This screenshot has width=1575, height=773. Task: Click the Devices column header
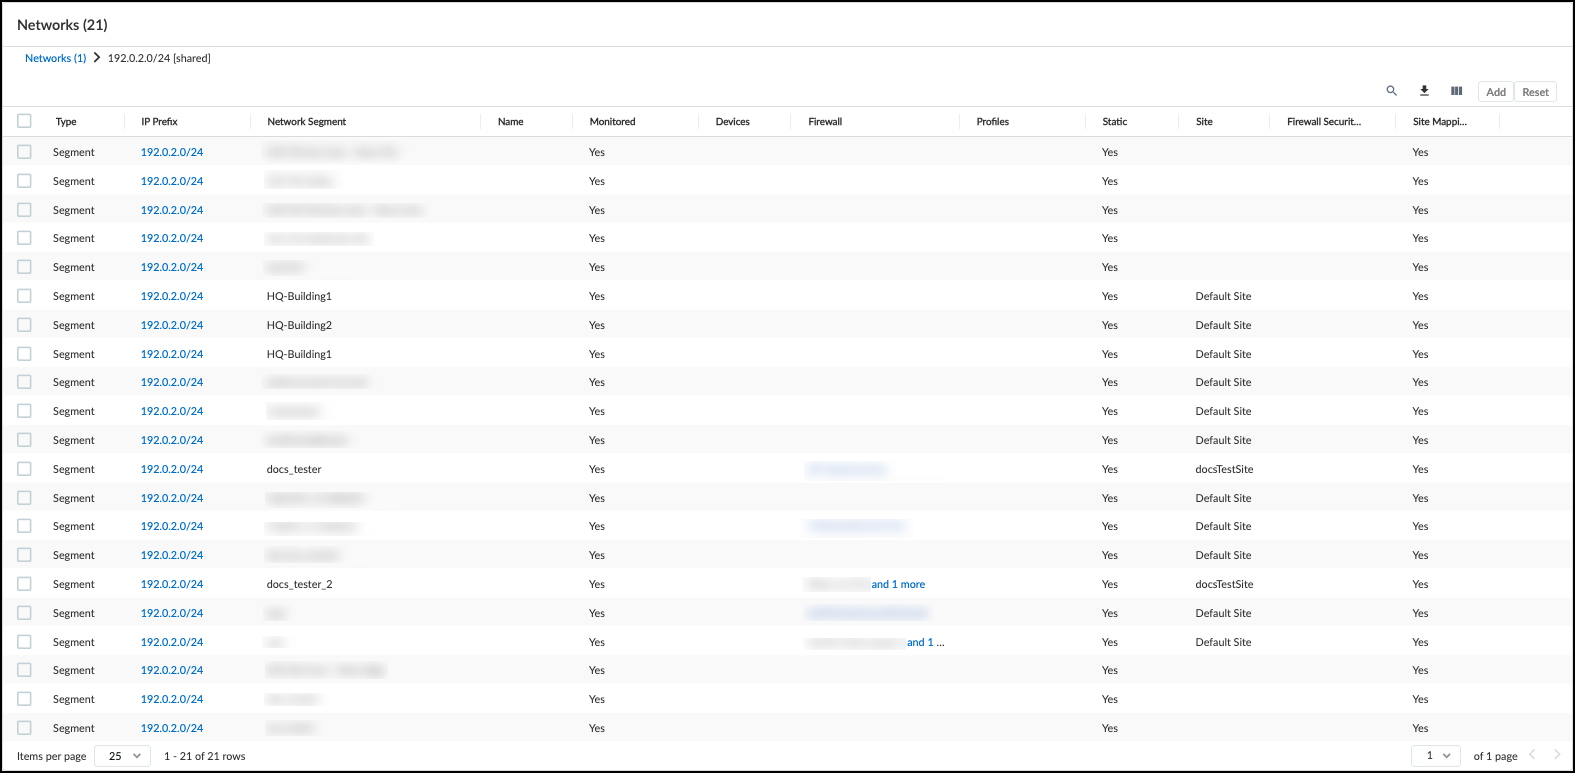[732, 122]
